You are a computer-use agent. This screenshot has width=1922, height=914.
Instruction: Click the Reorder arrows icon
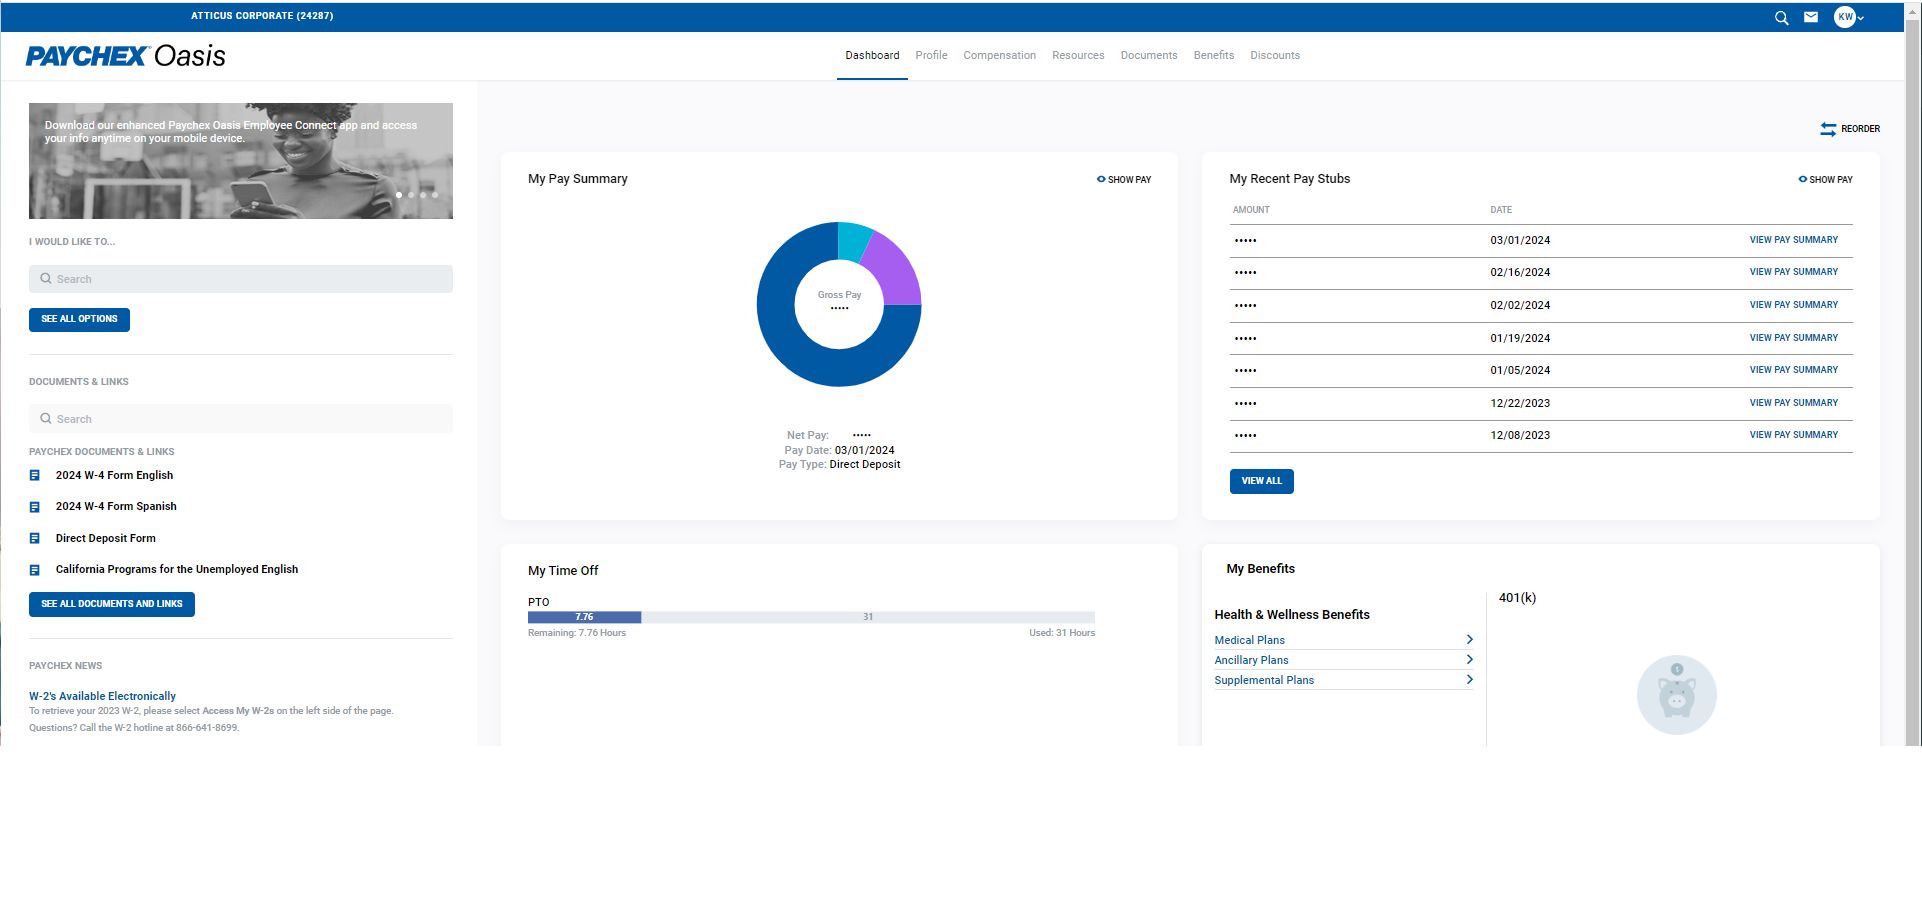click(x=1828, y=129)
